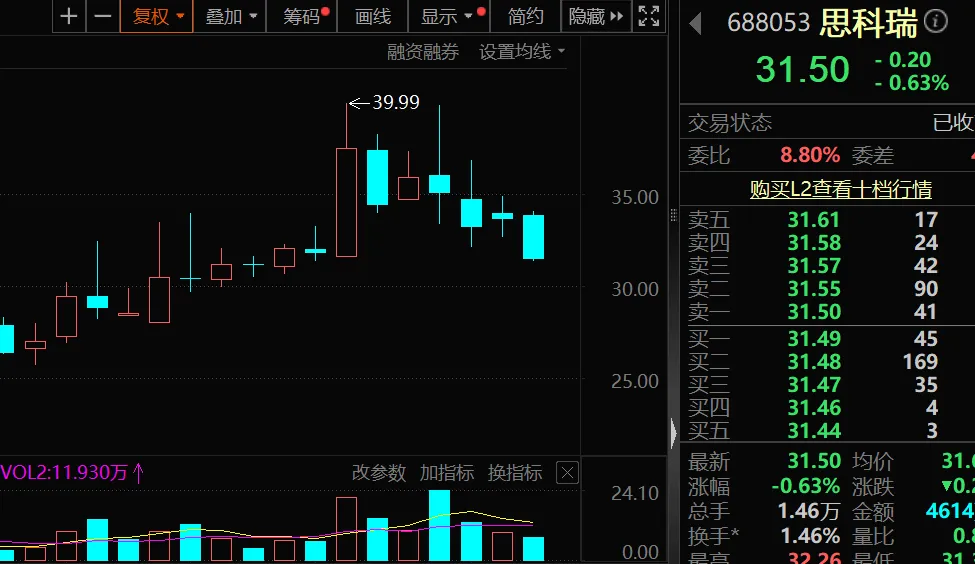Collapse right panel with triangle handle
The image size is (975, 564).
674,433
